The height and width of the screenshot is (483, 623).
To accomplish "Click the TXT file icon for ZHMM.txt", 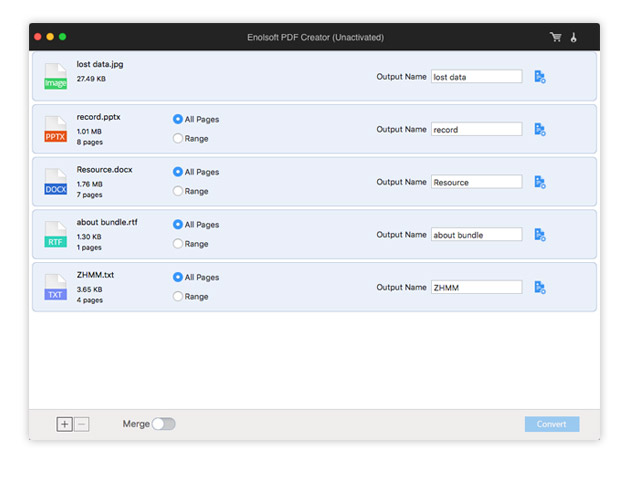I will click(x=55, y=287).
